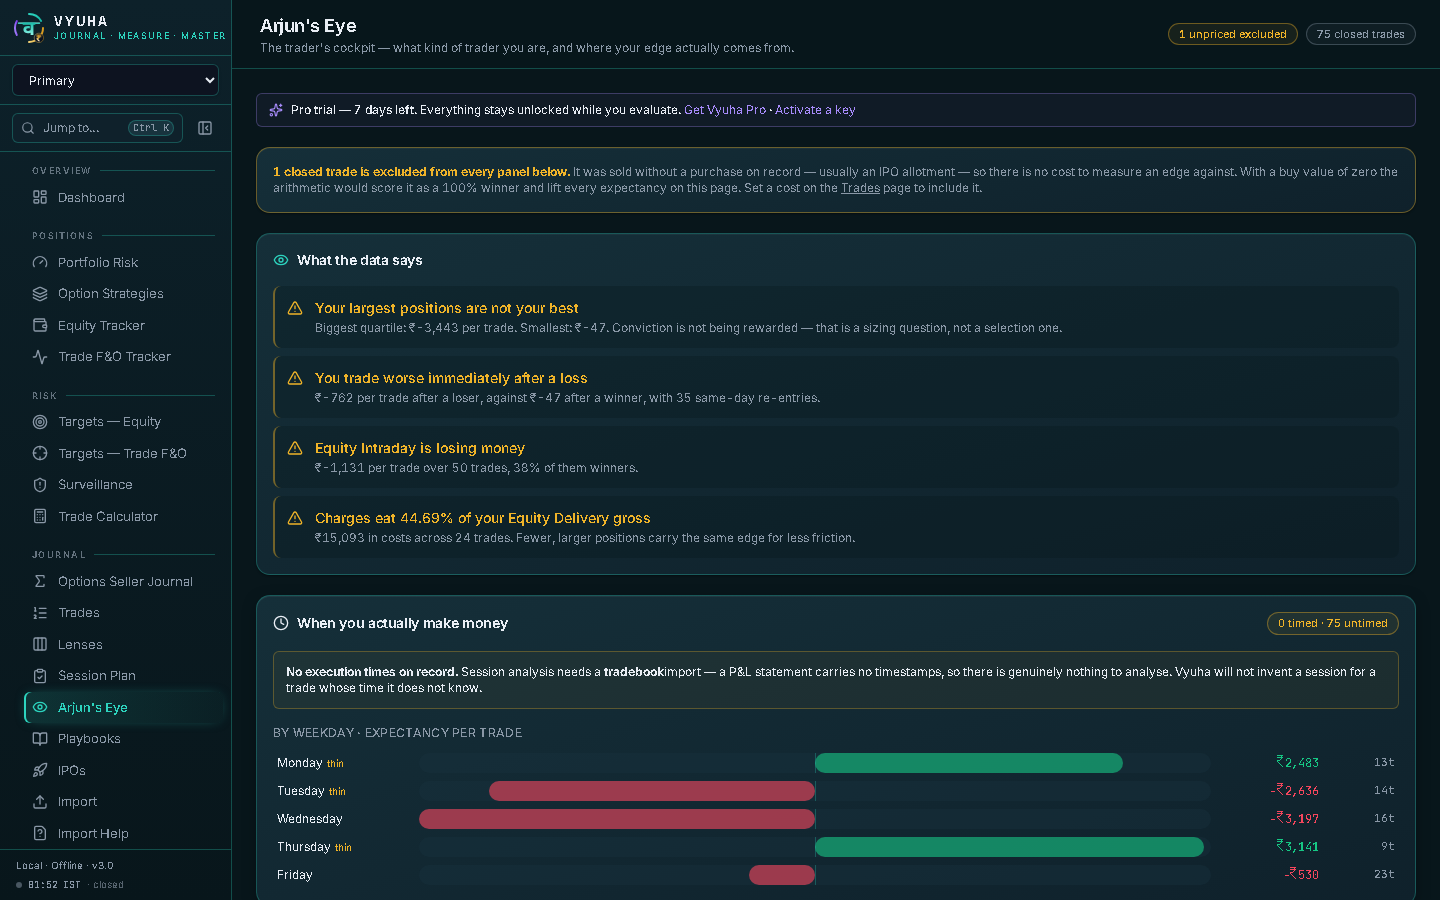Click the Targets — Trade F&O crosshair icon
Image resolution: width=1440 pixels, height=900 pixels.
40,453
